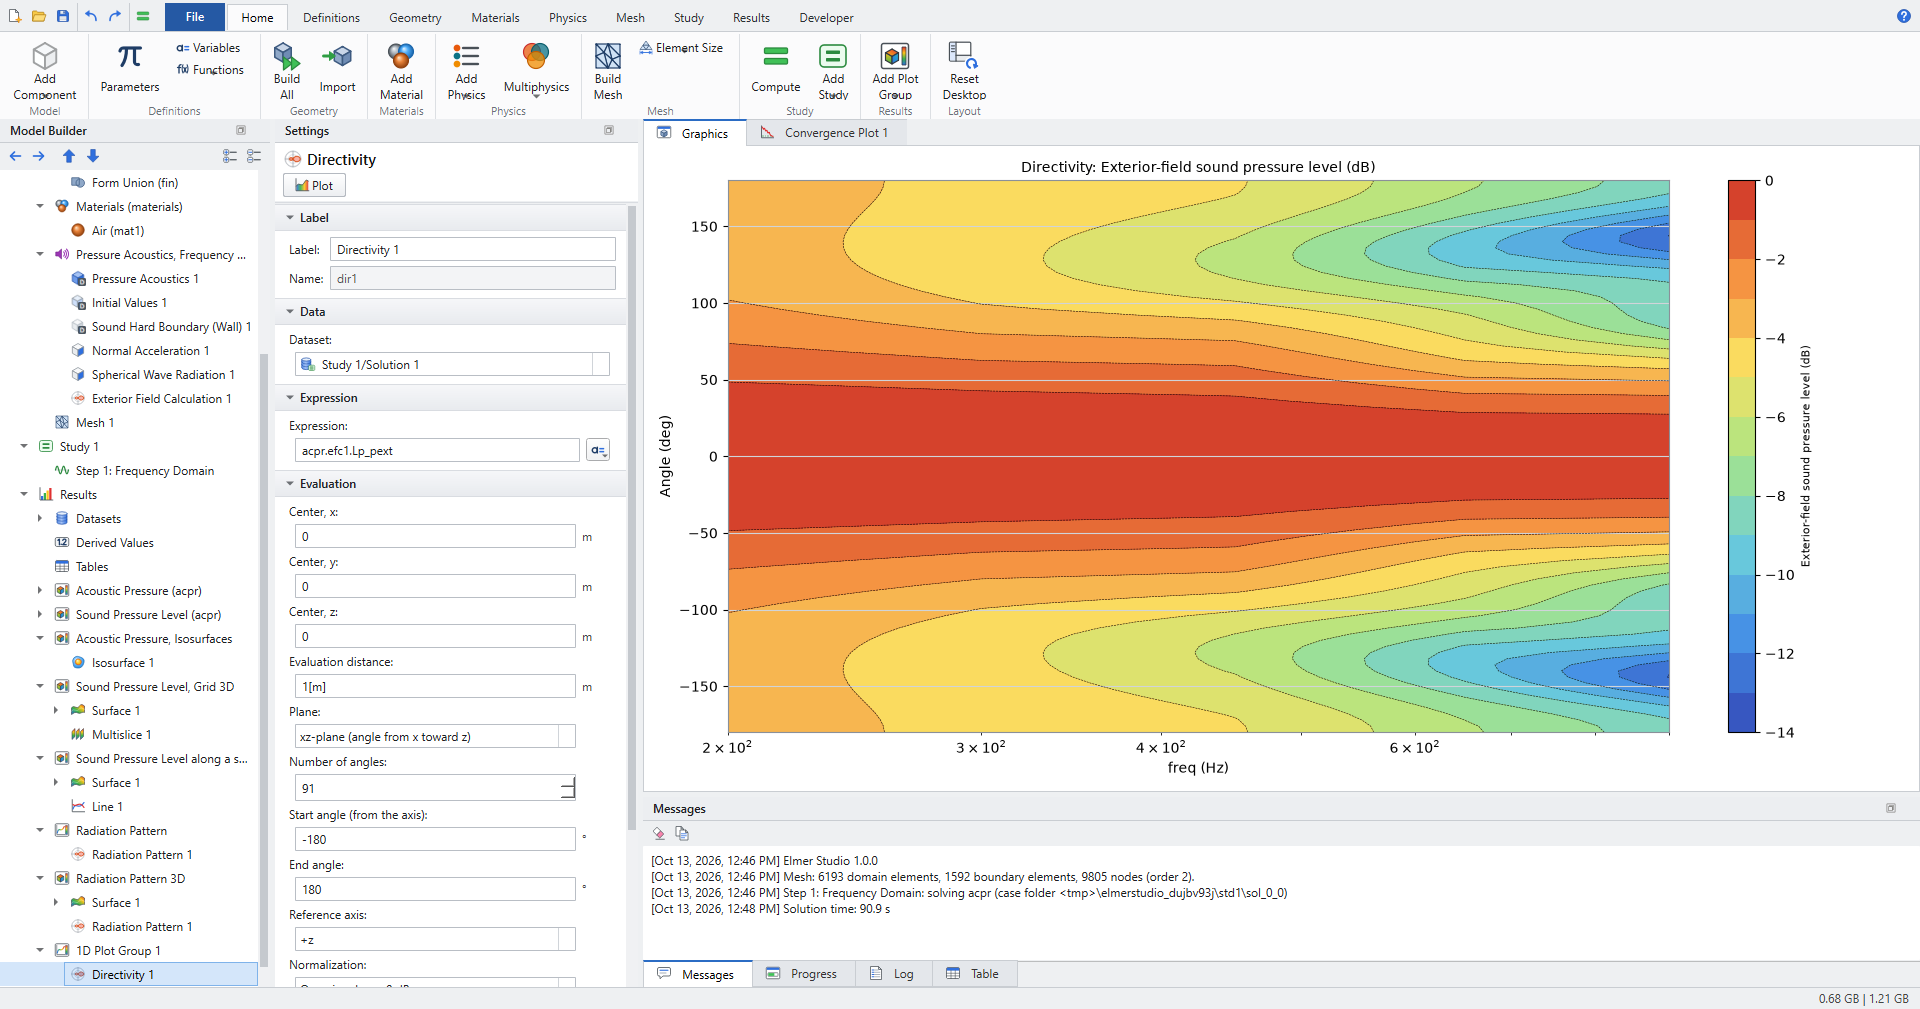
Task: Open the Results ribbon tab
Action: (x=751, y=18)
